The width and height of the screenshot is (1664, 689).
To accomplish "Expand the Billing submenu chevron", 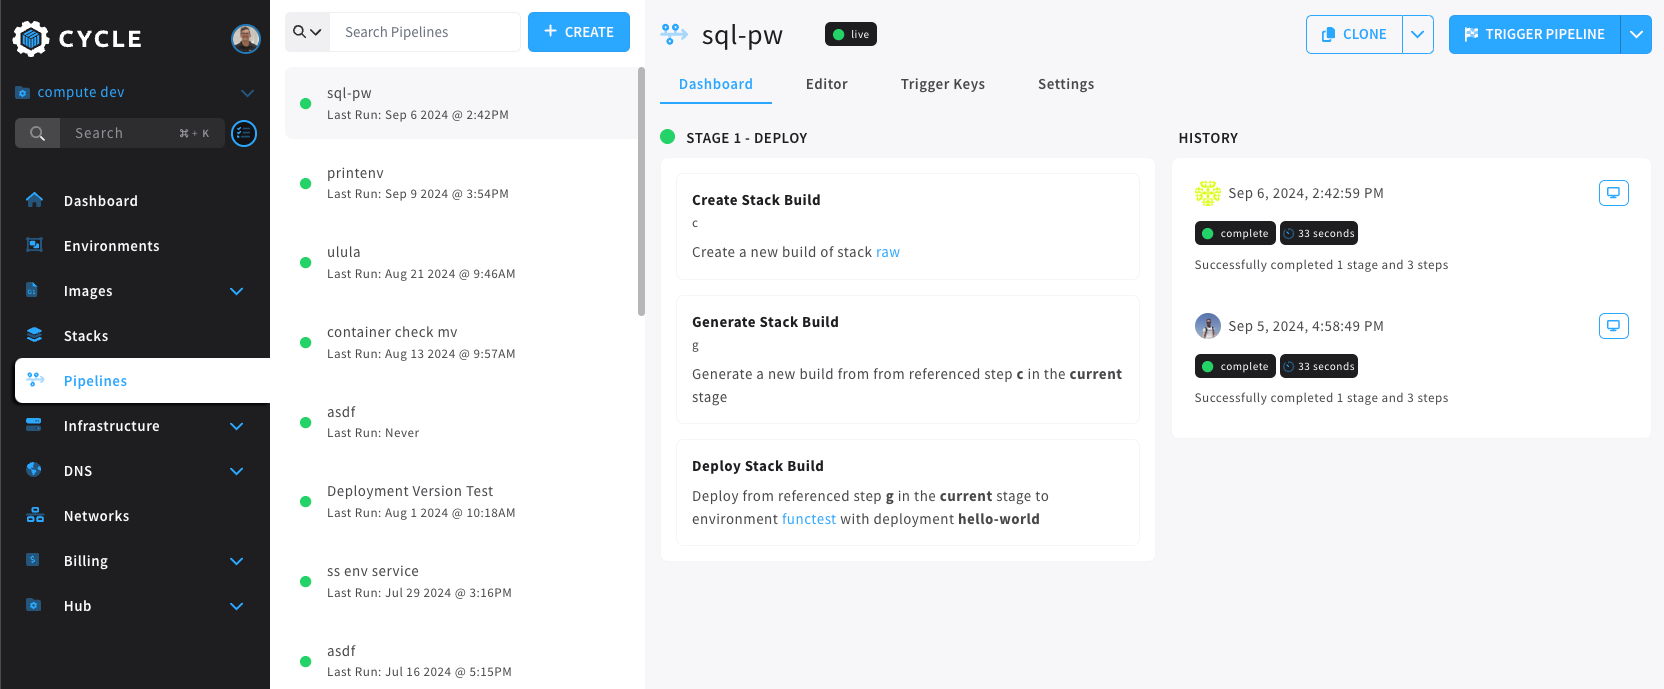I will (237, 561).
